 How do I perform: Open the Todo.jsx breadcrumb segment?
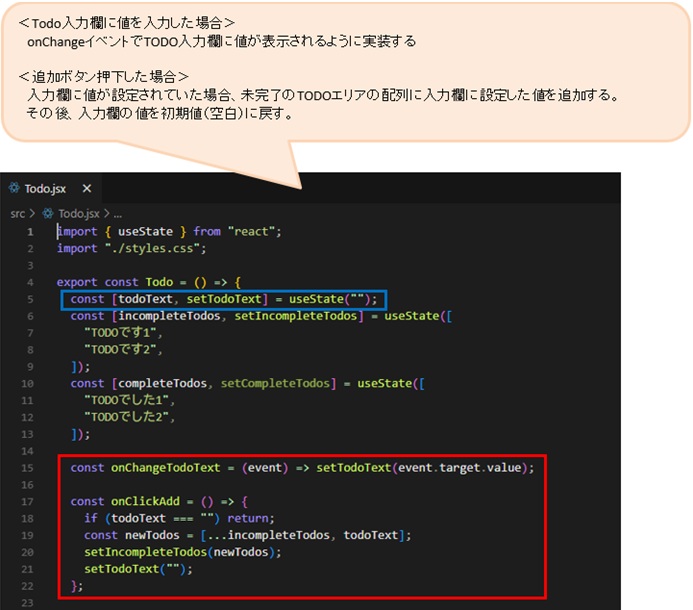[79, 214]
